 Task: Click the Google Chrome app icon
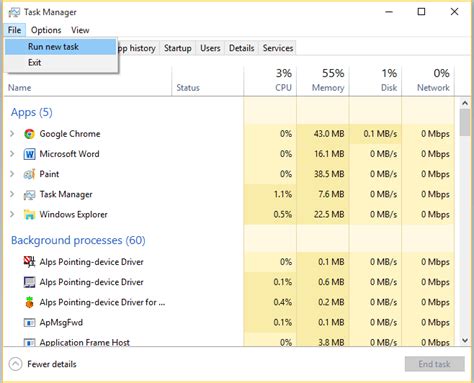(29, 134)
